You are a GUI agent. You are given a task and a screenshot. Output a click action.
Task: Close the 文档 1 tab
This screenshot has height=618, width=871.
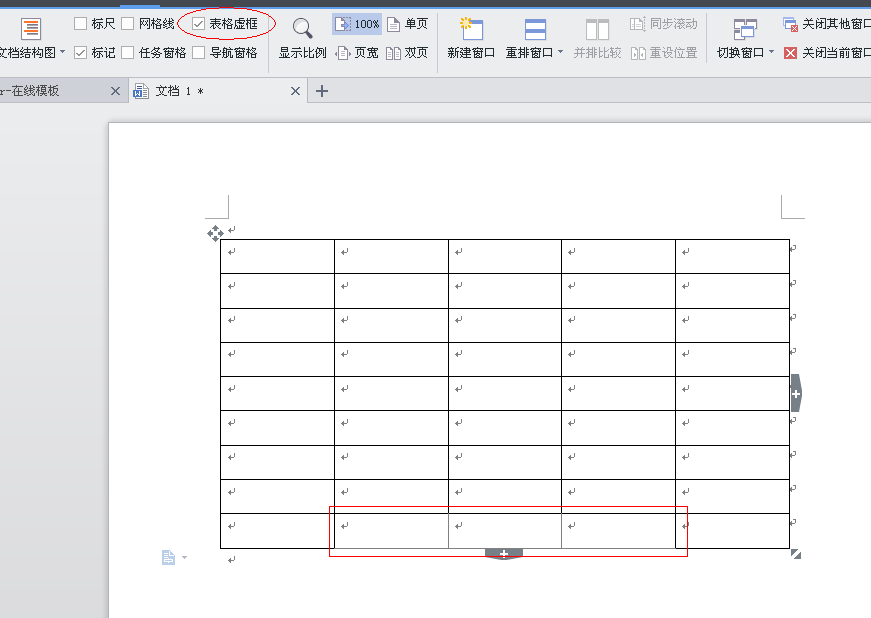(296, 91)
